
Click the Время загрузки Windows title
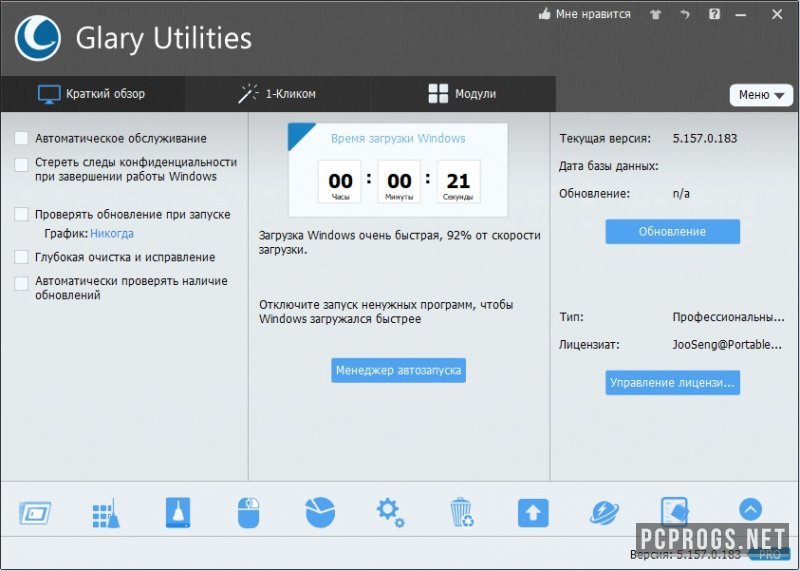click(x=398, y=138)
